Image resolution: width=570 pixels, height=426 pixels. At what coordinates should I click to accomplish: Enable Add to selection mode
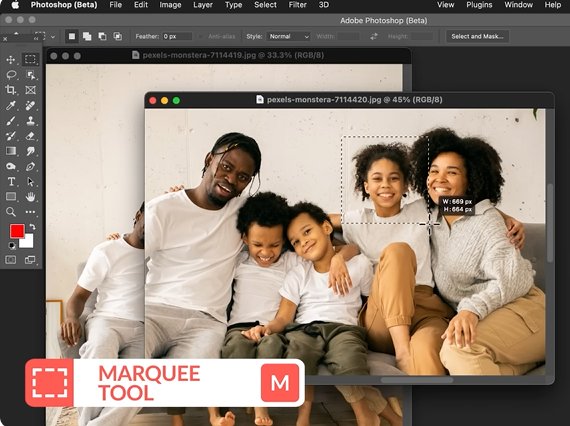(x=87, y=36)
